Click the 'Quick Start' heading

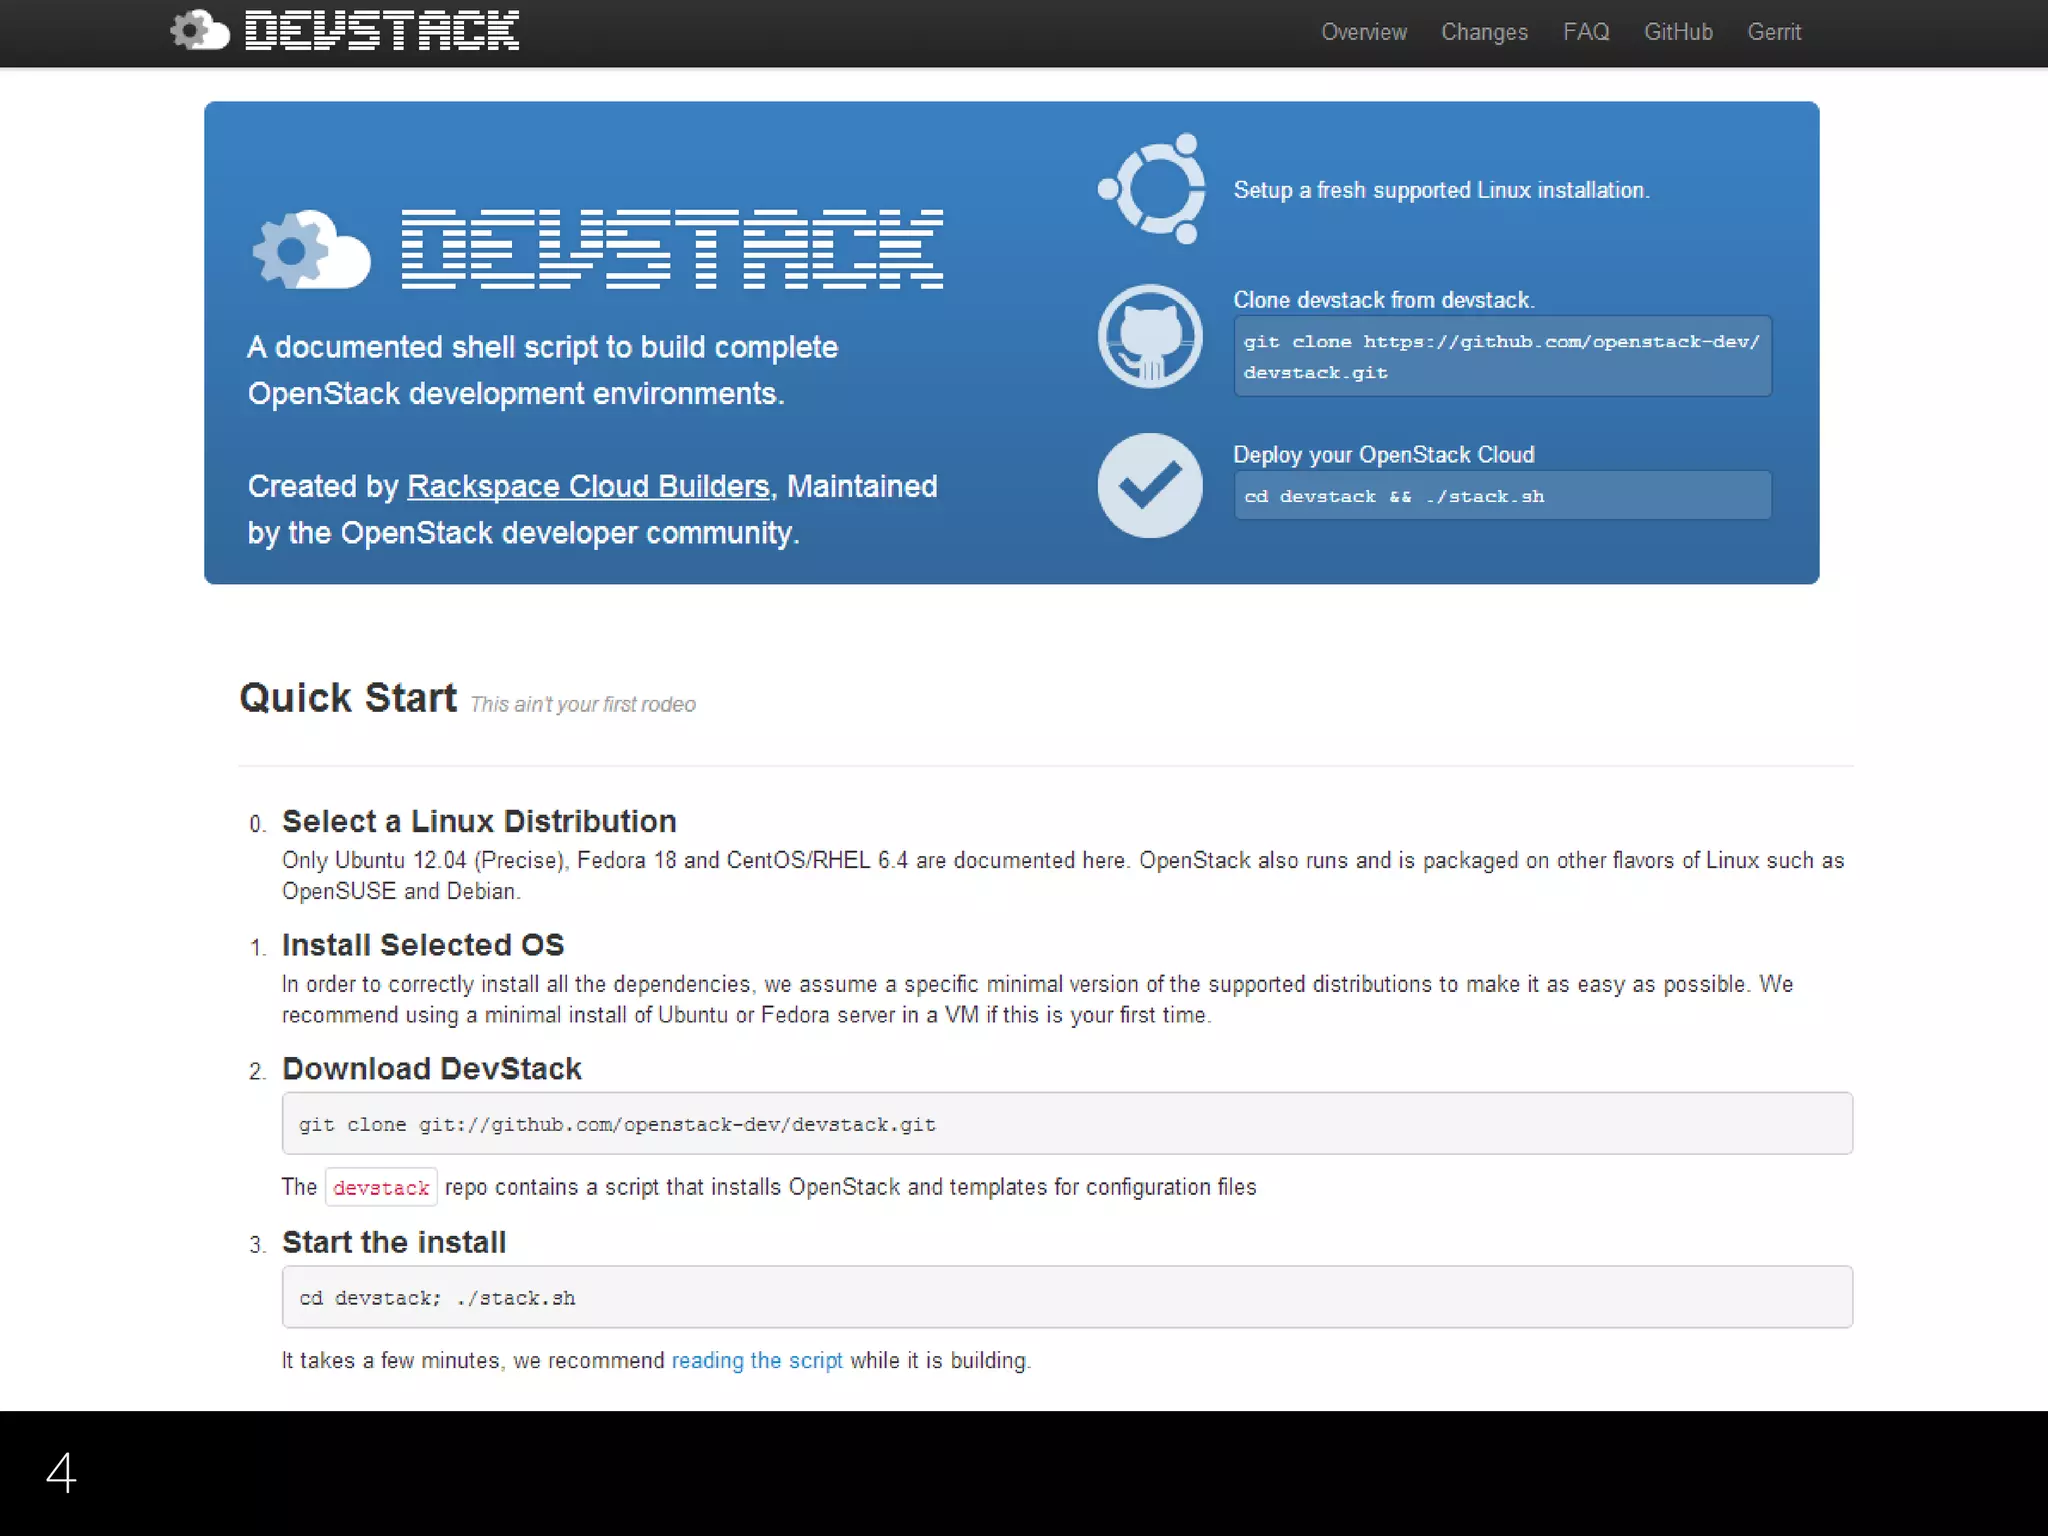click(348, 697)
